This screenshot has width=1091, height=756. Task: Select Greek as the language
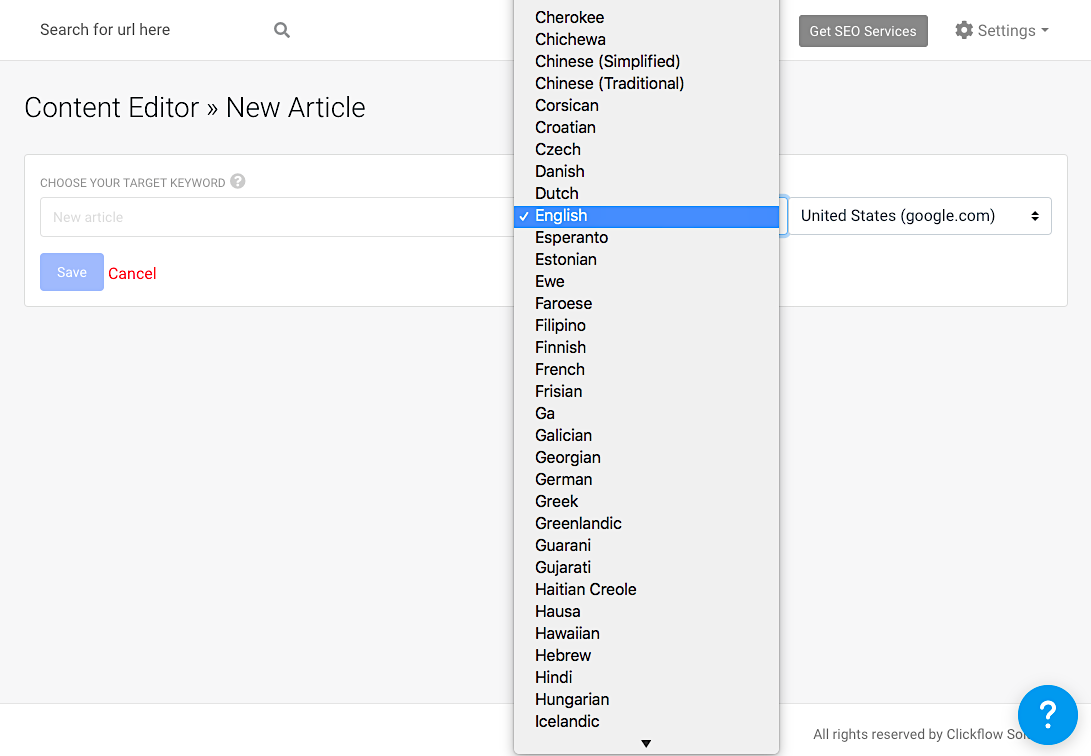coord(646,502)
